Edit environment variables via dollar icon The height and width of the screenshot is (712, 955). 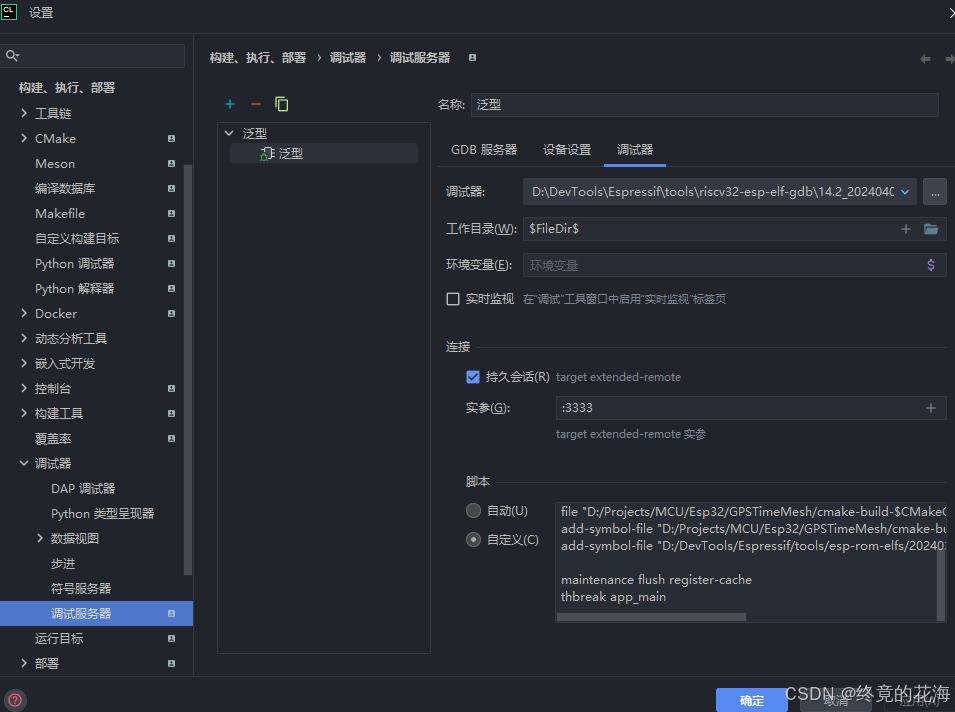pos(931,265)
